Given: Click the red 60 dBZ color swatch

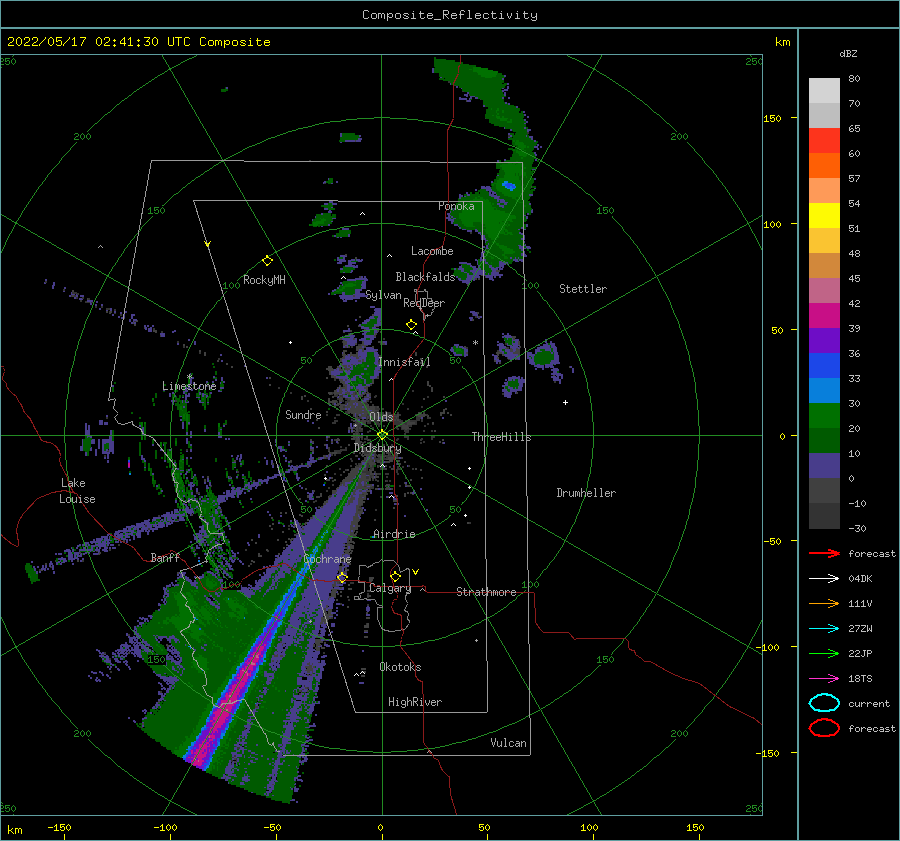Looking at the screenshot, I should tap(824, 141).
